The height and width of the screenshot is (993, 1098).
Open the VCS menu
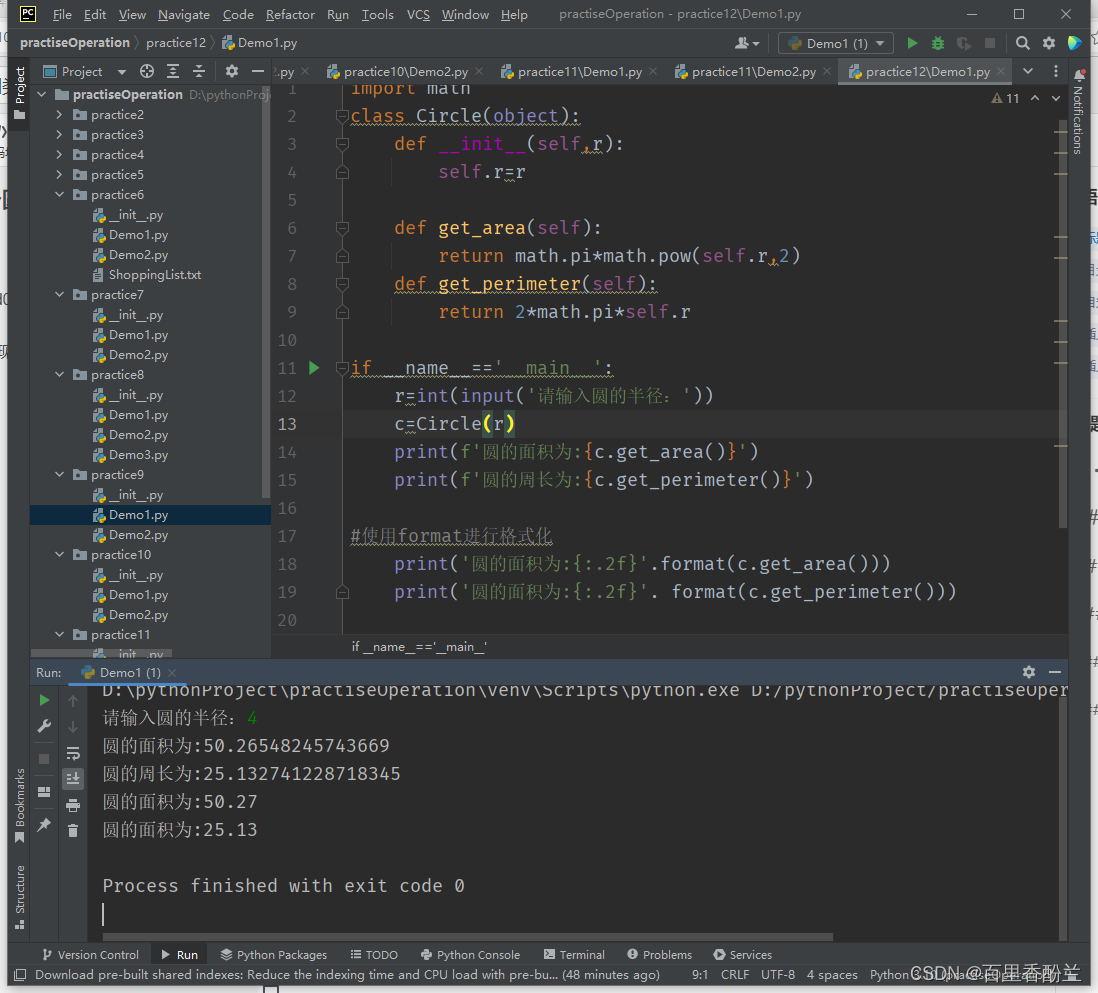tap(418, 15)
